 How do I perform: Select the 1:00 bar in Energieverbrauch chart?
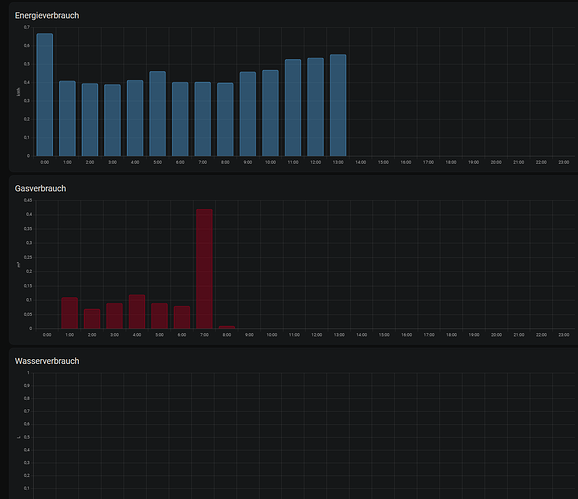(x=67, y=118)
